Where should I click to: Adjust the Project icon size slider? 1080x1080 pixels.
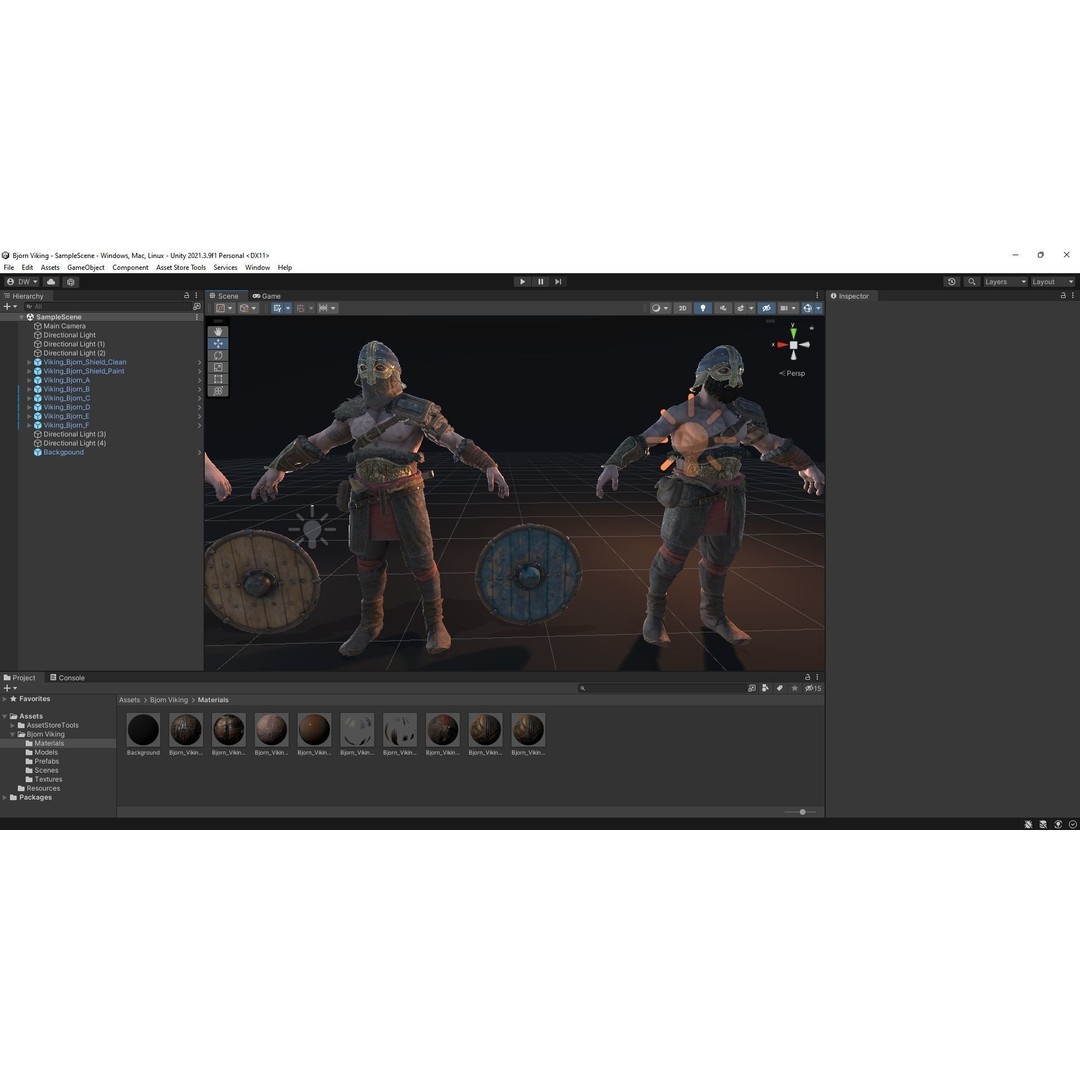pos(800,812)
